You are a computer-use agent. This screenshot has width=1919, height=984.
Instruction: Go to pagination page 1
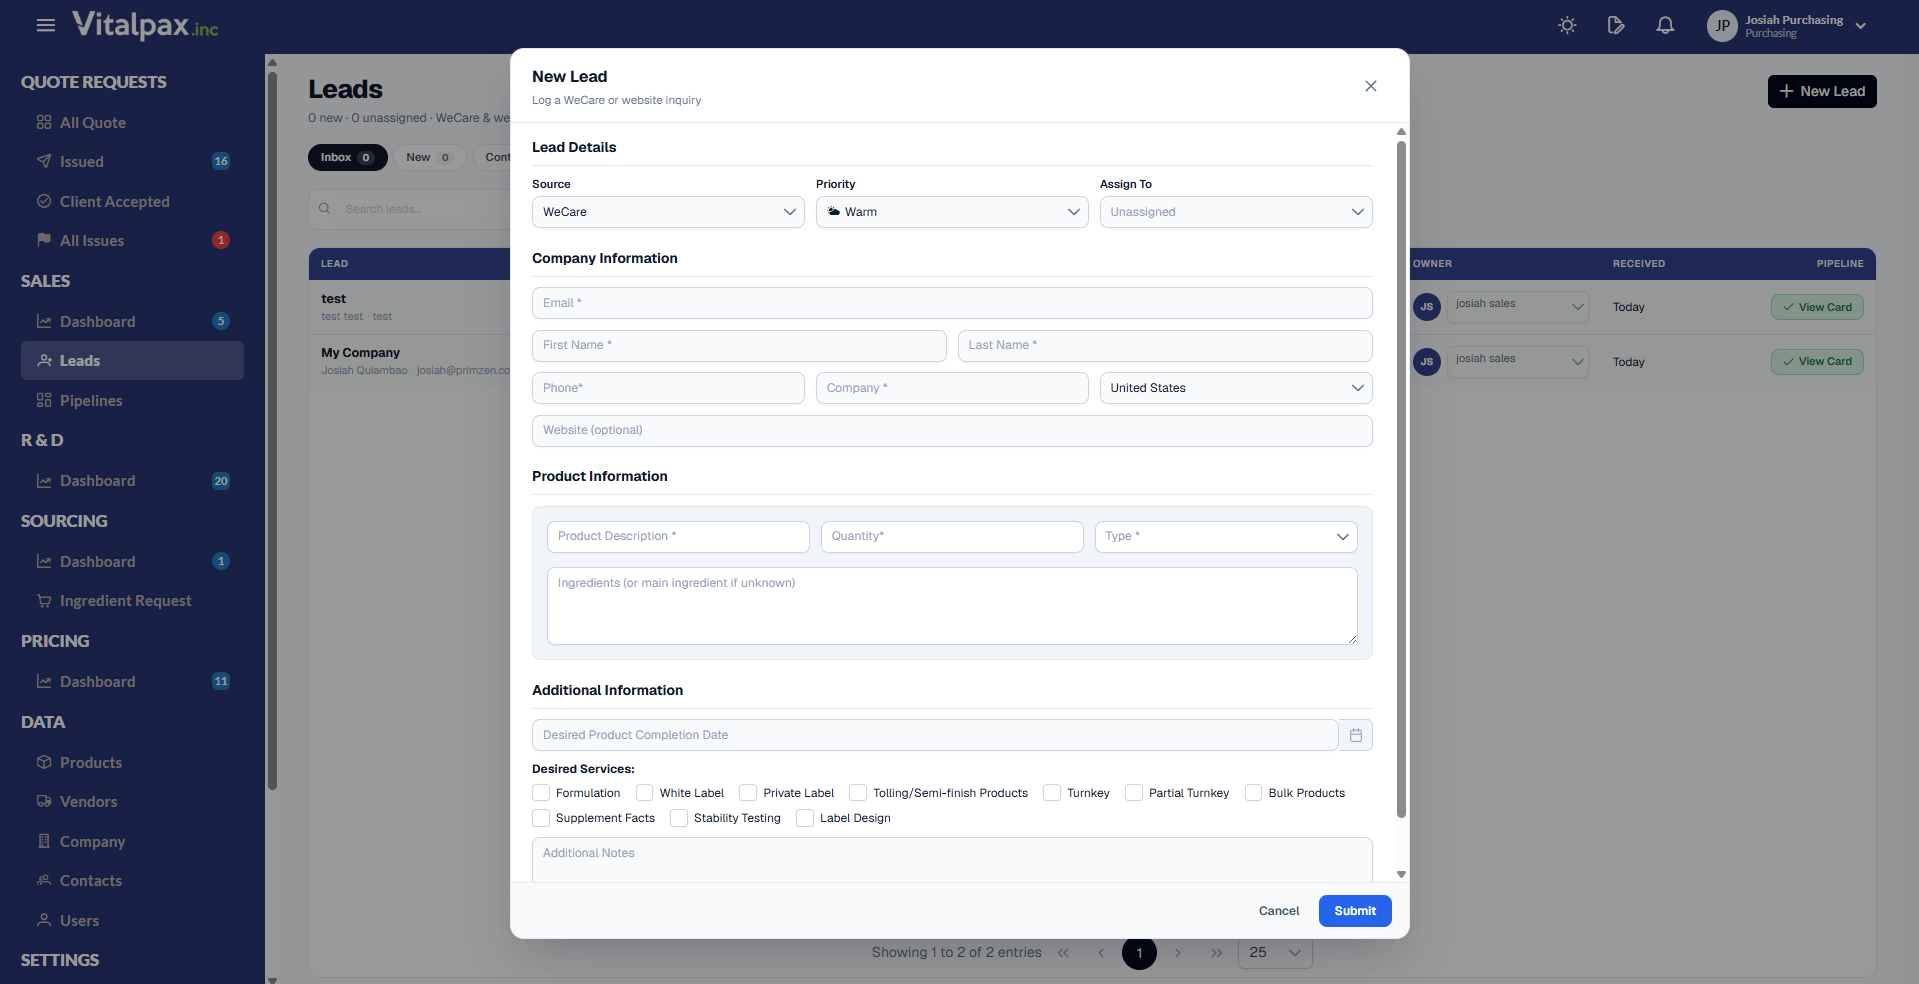pyautogui.click(x=1139, y=953)
